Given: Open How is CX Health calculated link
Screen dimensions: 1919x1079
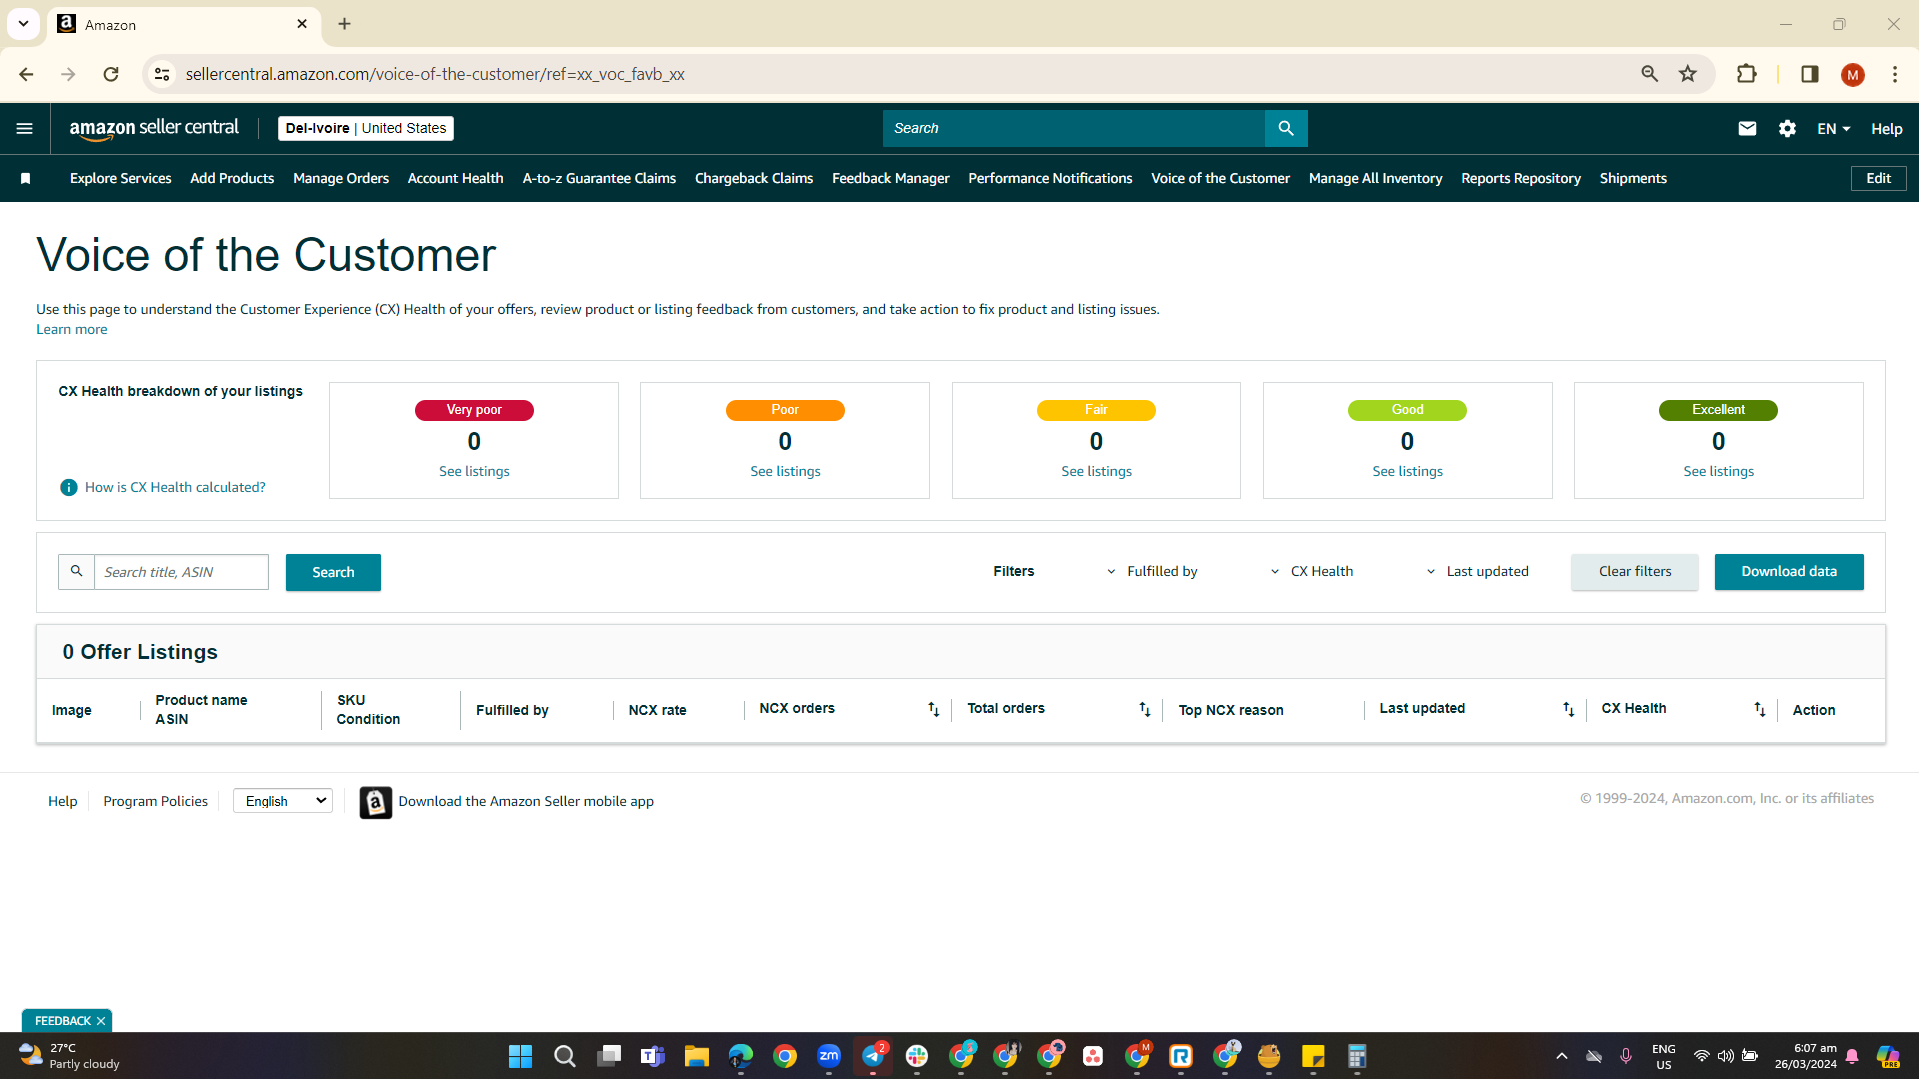Looking at the screenshot, I should tap(175, 487).
